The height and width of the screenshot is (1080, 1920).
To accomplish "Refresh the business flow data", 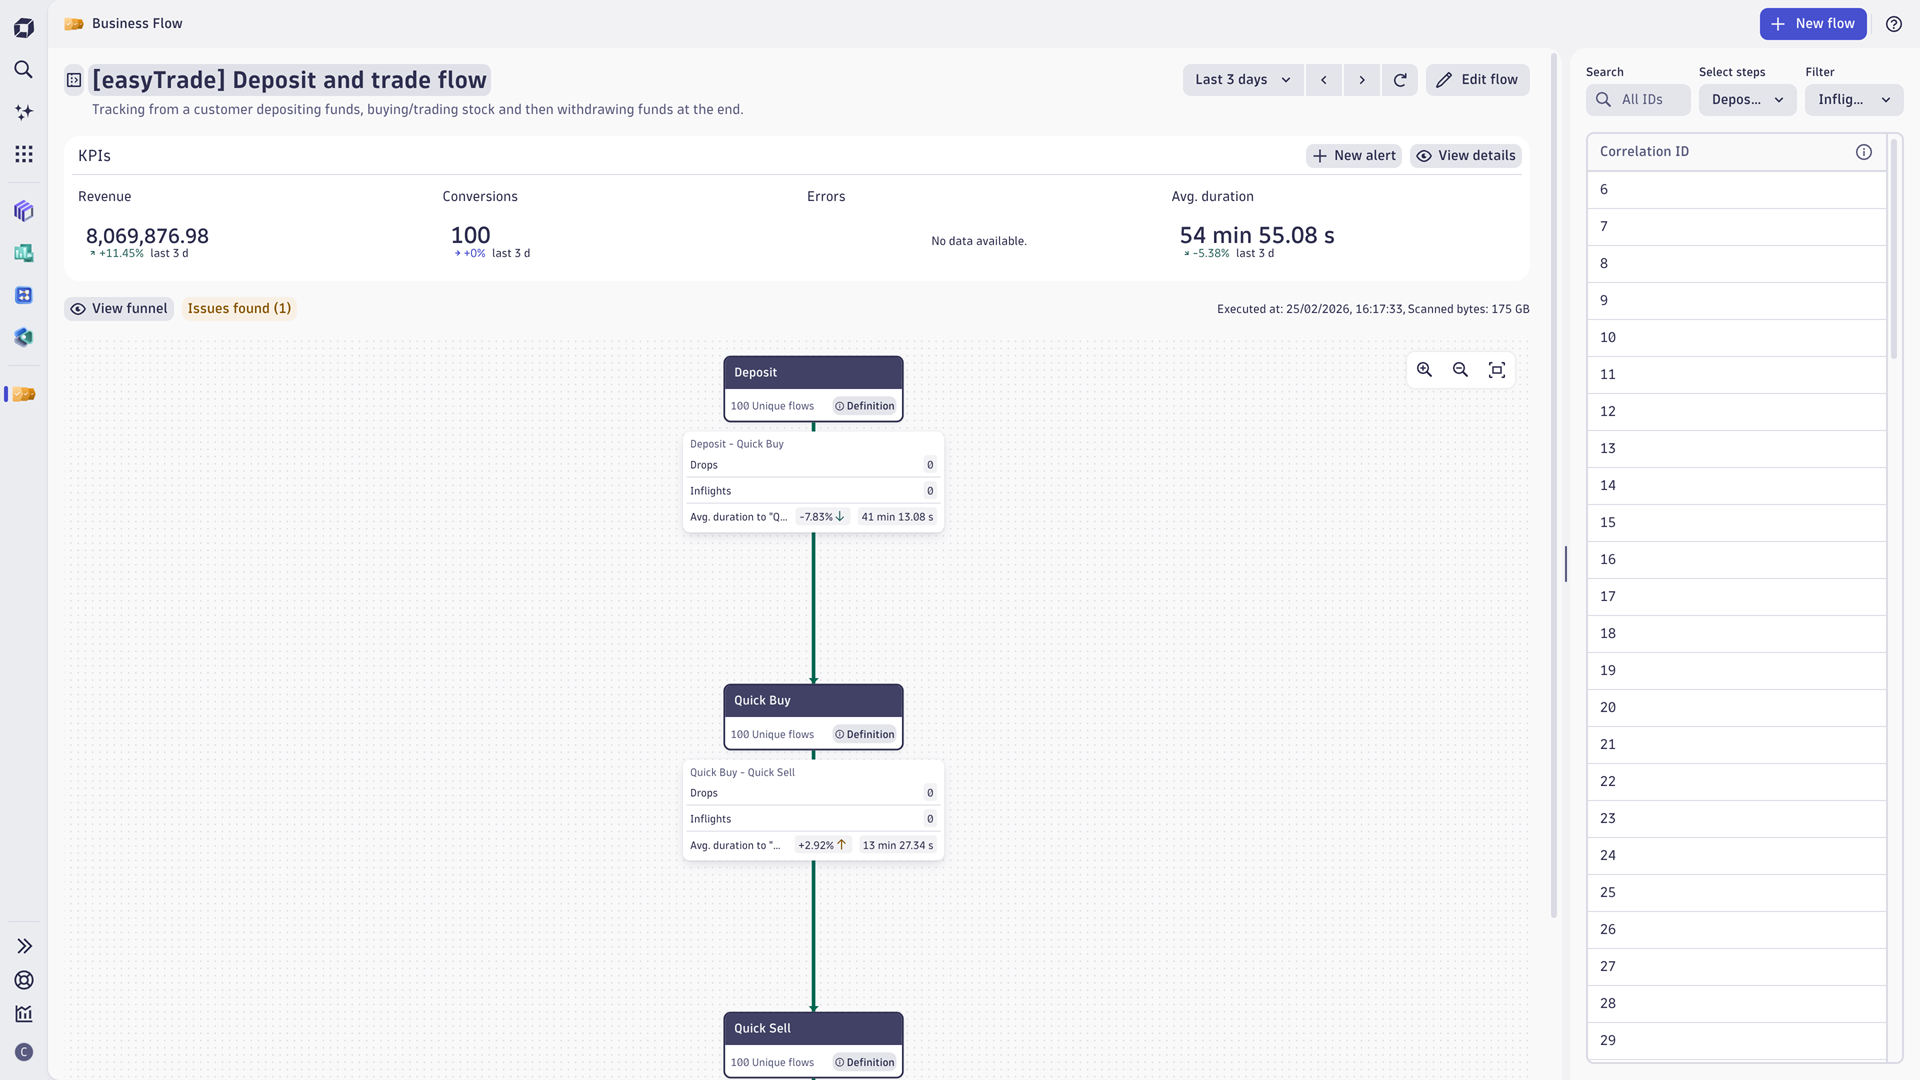I will click(x=1400, y=80).
